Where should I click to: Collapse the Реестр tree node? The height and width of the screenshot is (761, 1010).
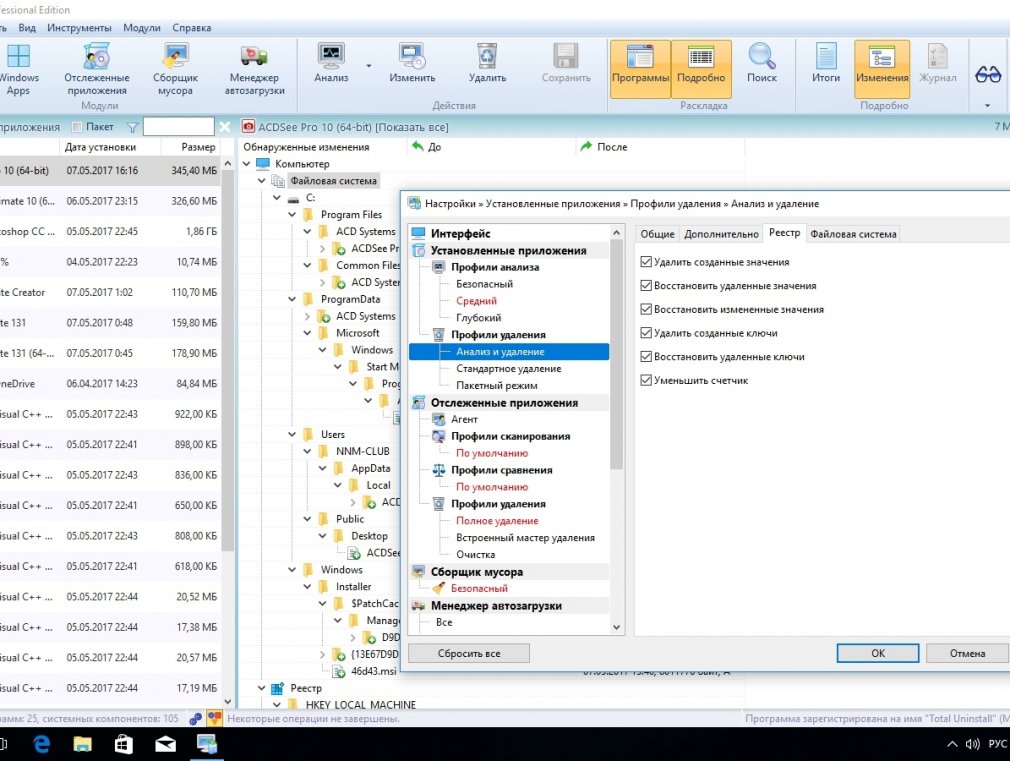(x=262, y=688)
